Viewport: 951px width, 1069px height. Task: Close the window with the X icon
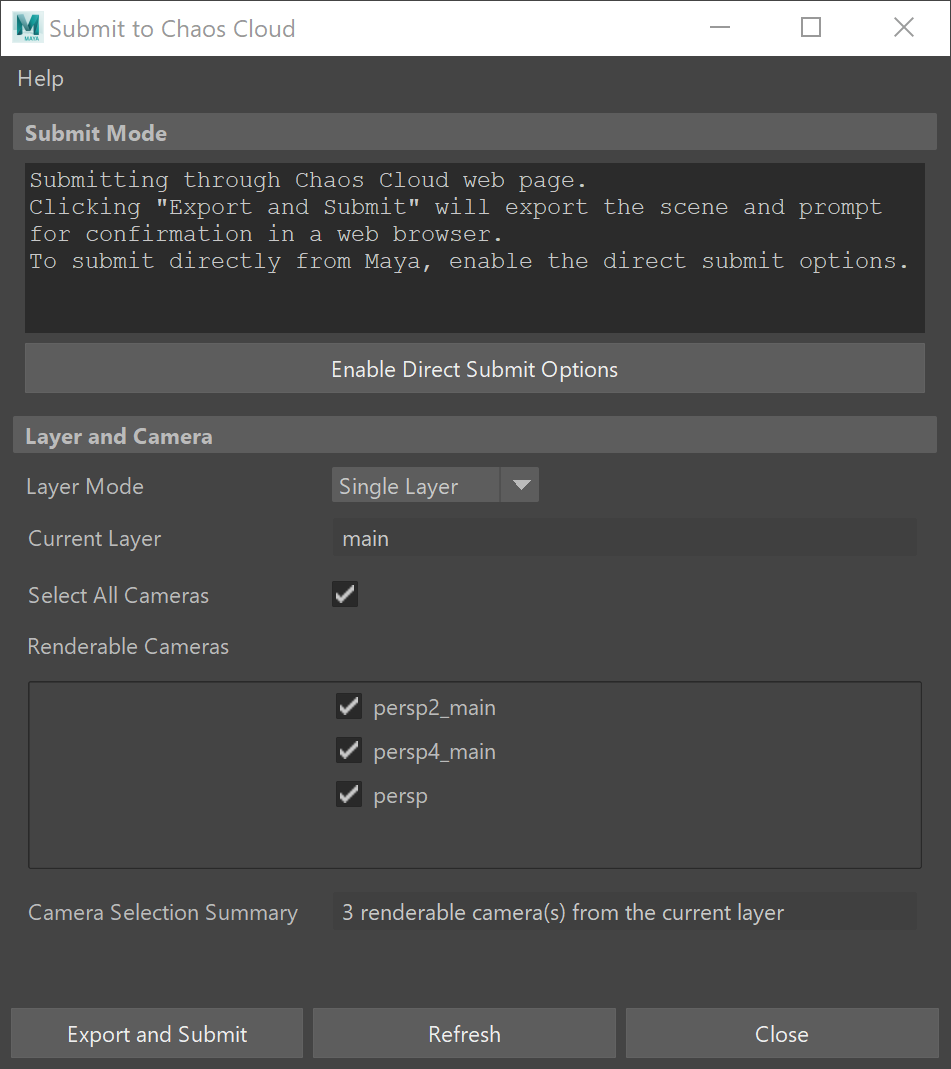(904, 27)
